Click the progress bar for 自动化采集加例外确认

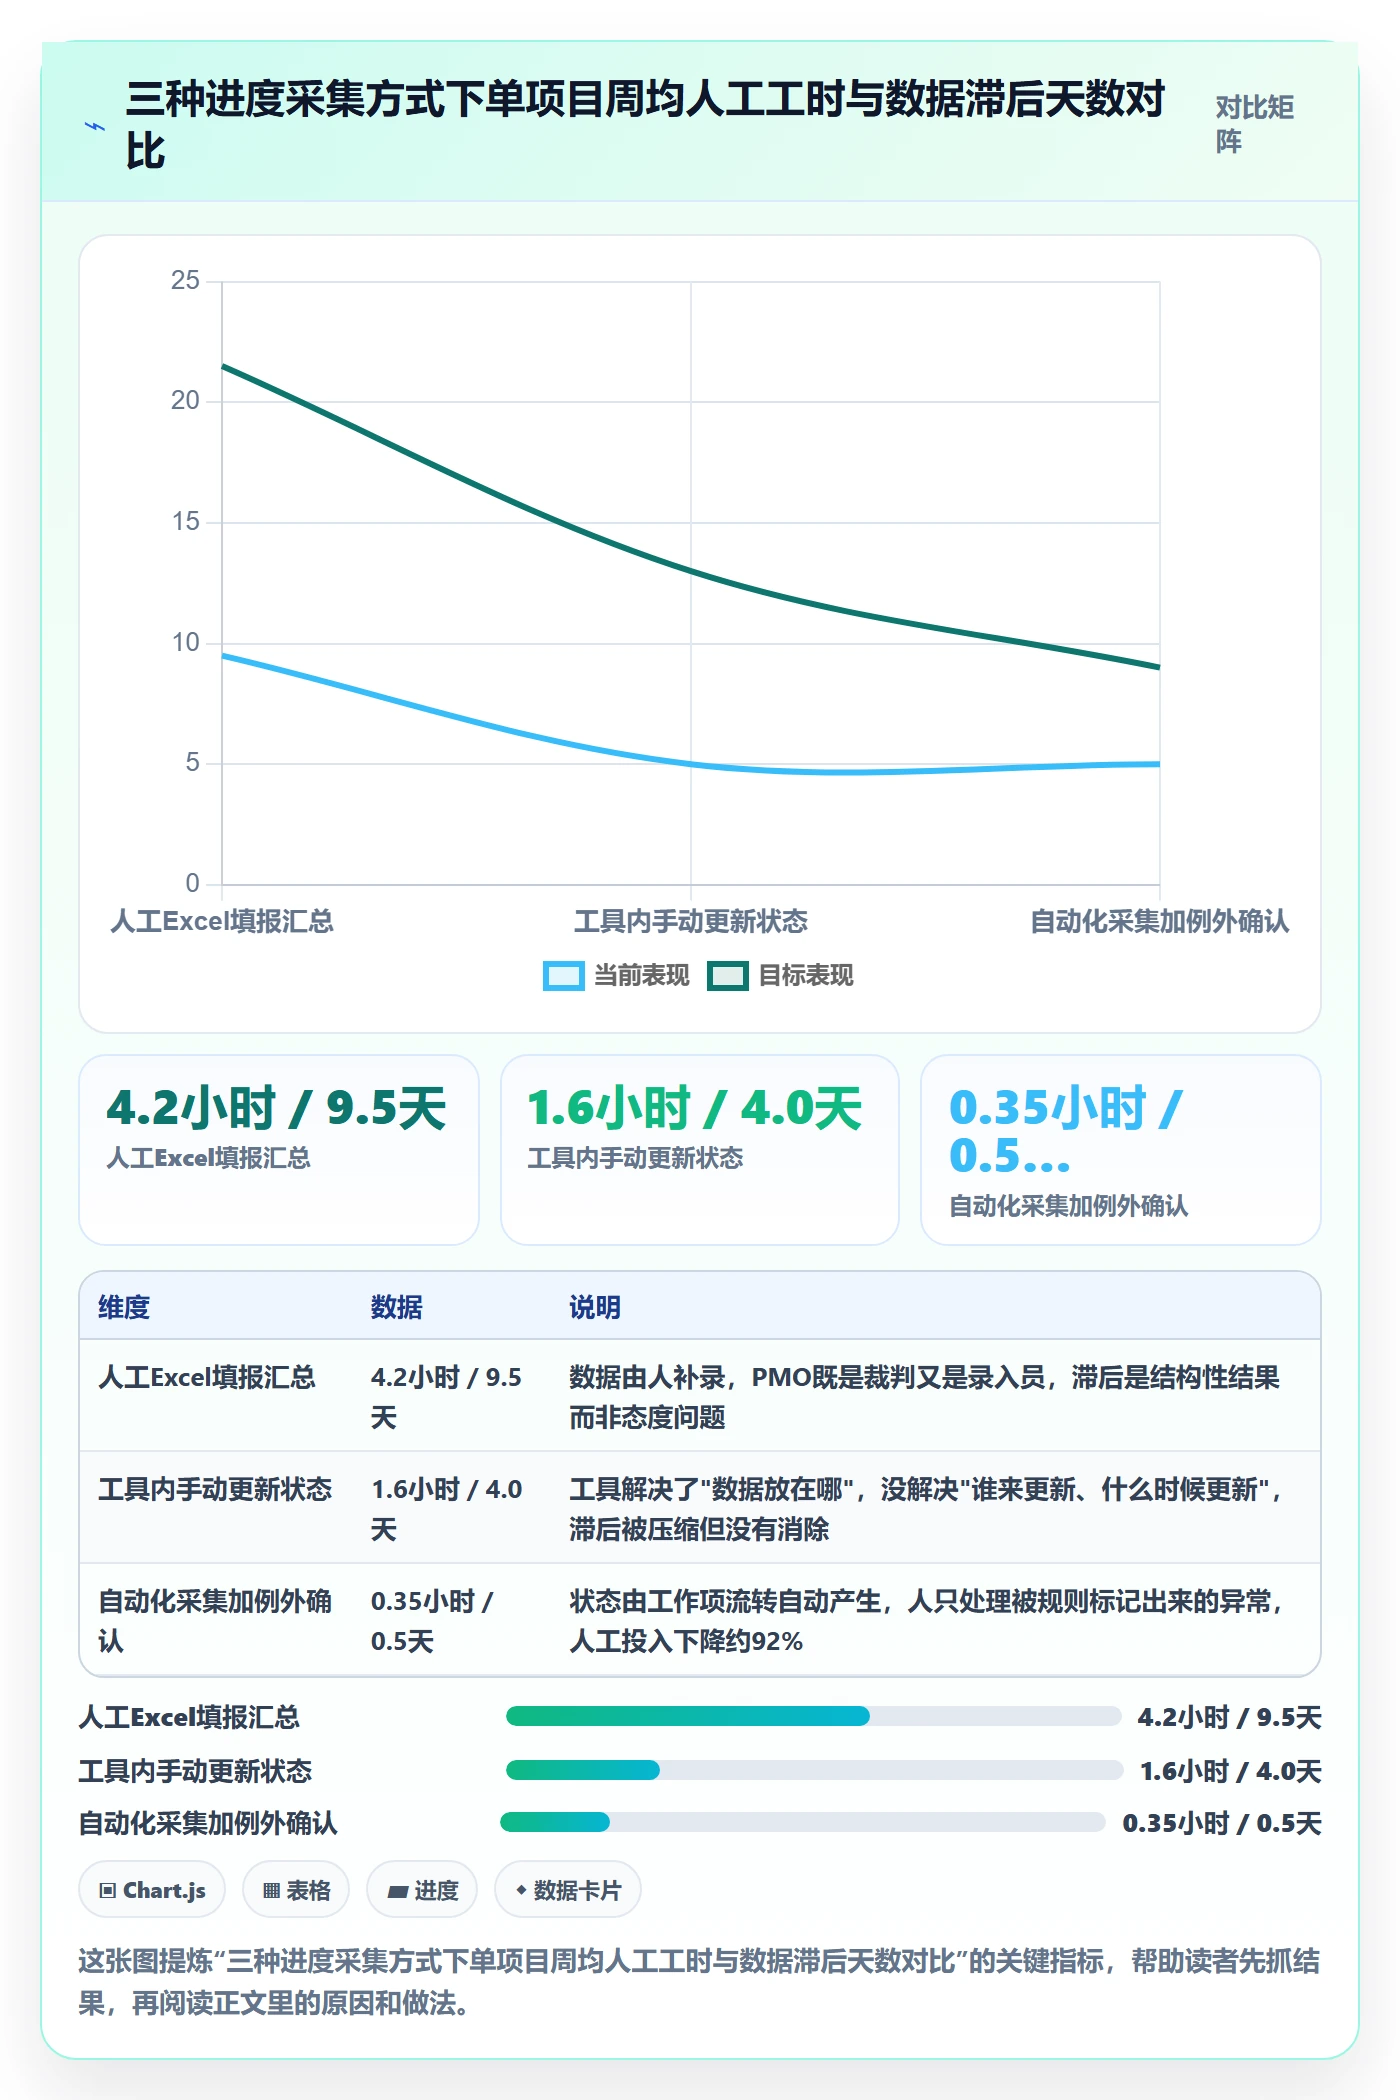click(802, 1822)
